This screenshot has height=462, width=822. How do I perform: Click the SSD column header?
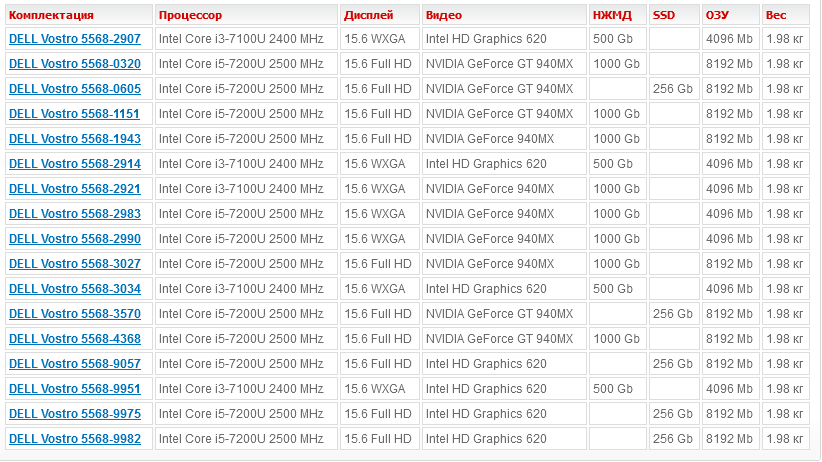click(674, 15)
